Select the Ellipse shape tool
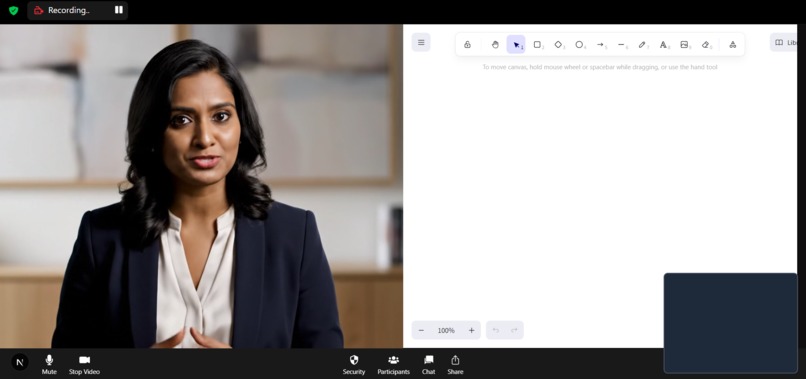The image size is (806, 379). pyautogui.click(x=579, y=45)
